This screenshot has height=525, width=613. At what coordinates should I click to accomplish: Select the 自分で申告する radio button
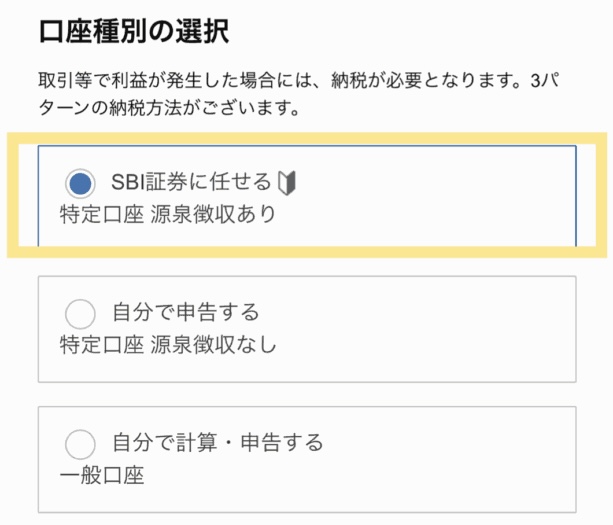[80, 314]
